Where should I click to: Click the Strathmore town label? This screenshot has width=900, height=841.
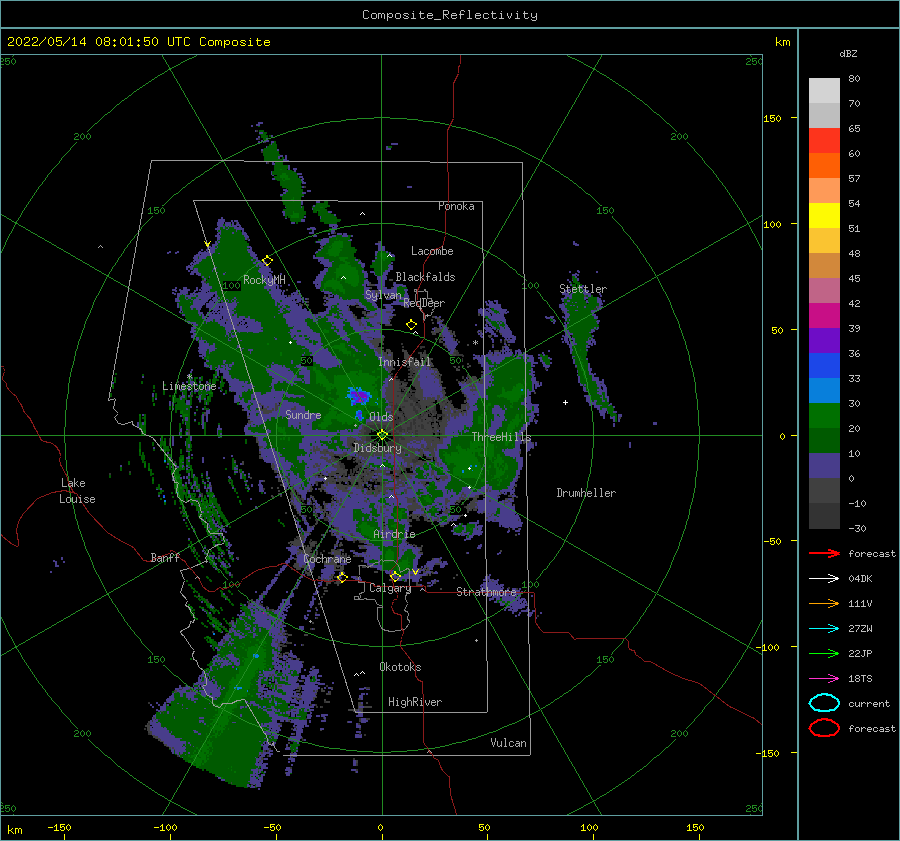click(486, 592)
